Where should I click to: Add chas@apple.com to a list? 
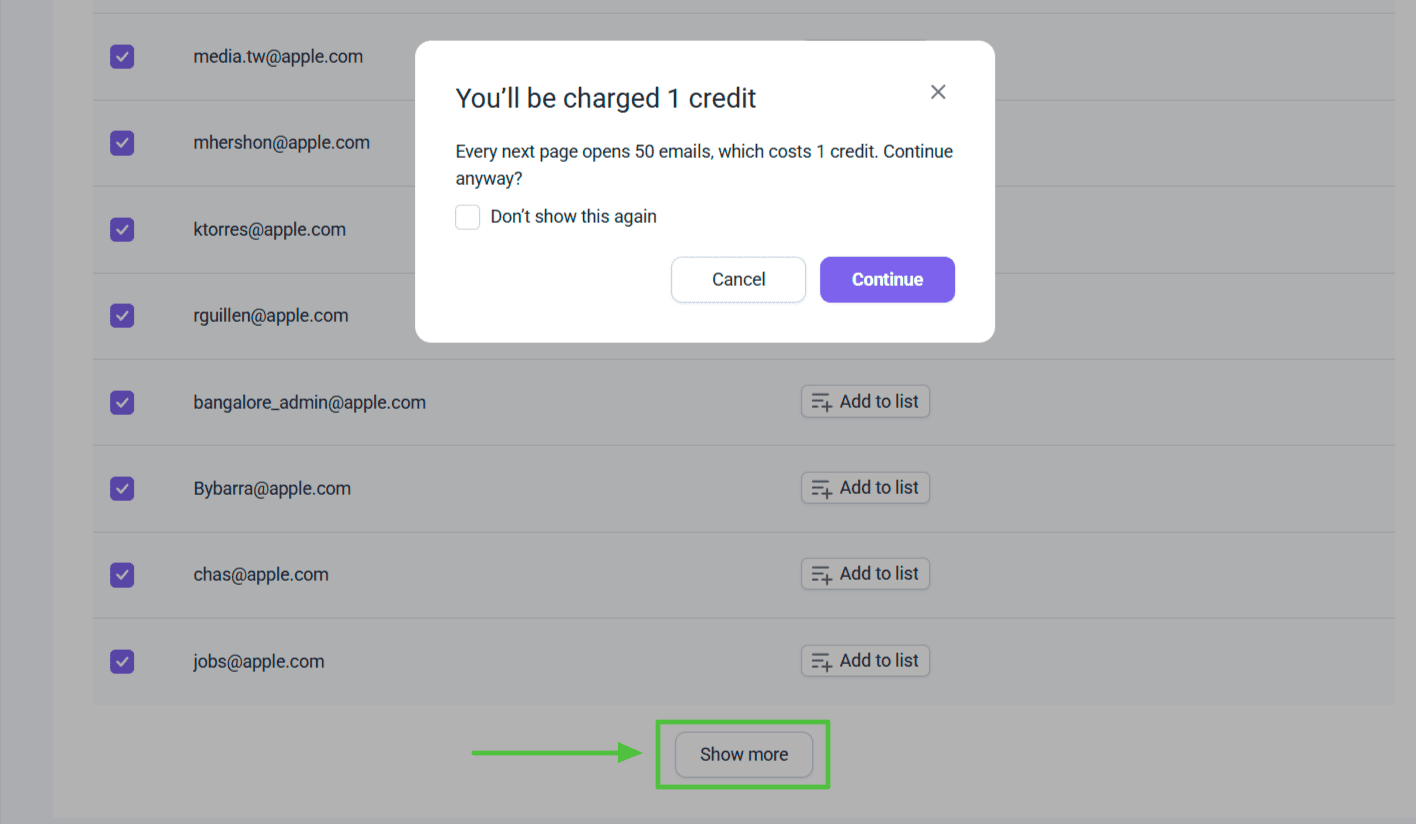[x=865, y=574]
